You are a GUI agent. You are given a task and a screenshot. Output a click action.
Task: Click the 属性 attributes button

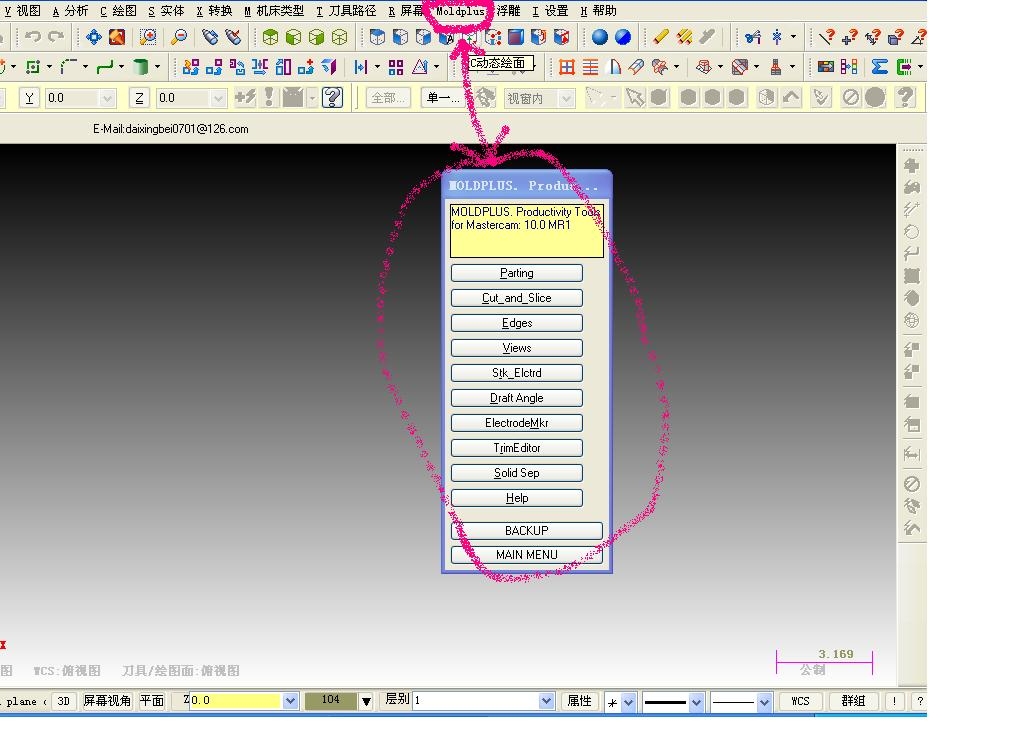coord(579,701)
